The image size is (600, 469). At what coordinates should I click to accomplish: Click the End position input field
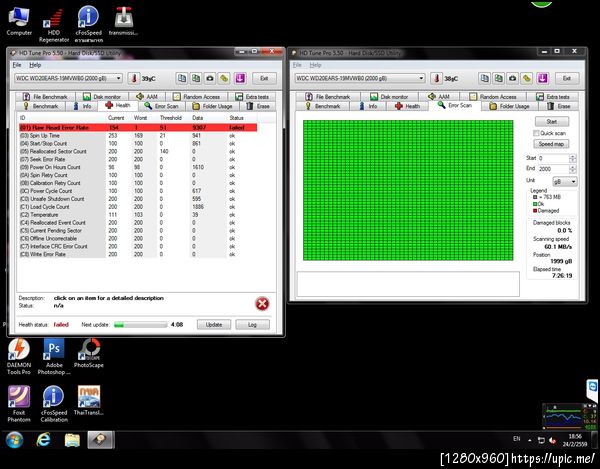coord(554,169)
